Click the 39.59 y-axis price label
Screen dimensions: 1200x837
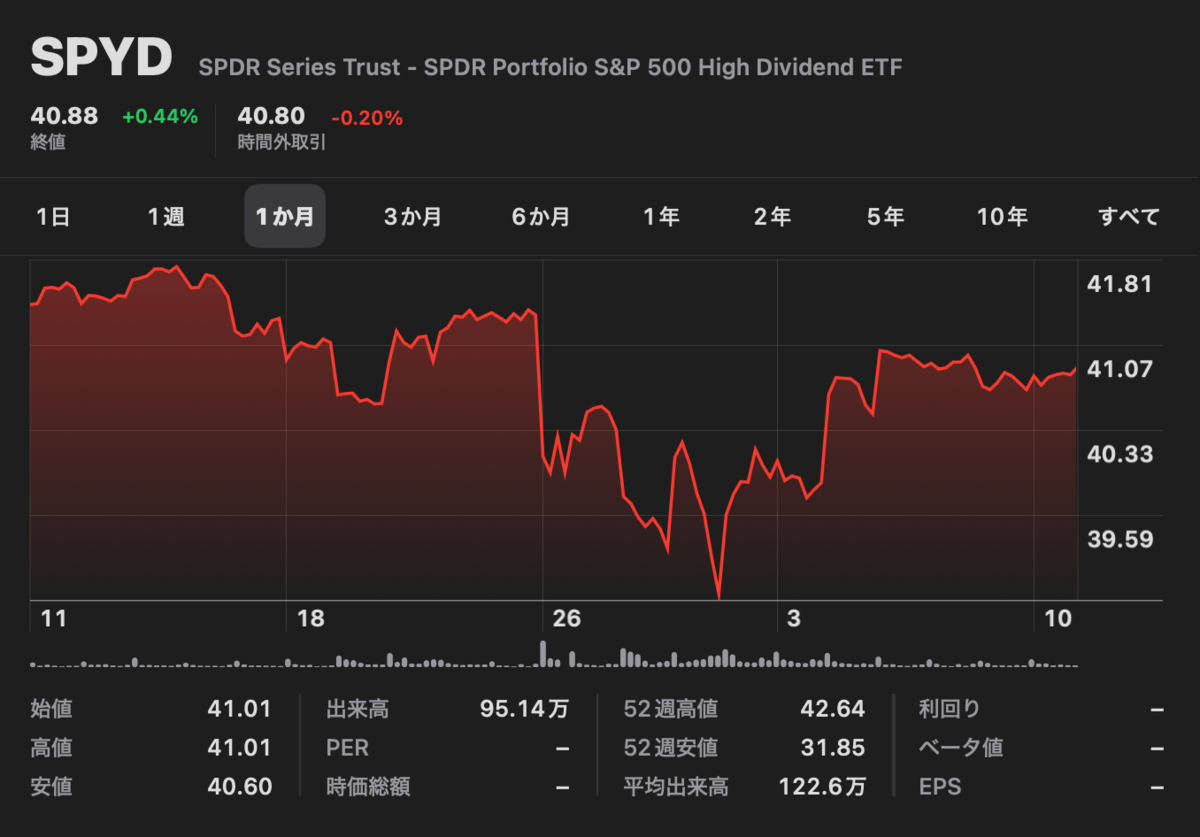[1119, 539]
